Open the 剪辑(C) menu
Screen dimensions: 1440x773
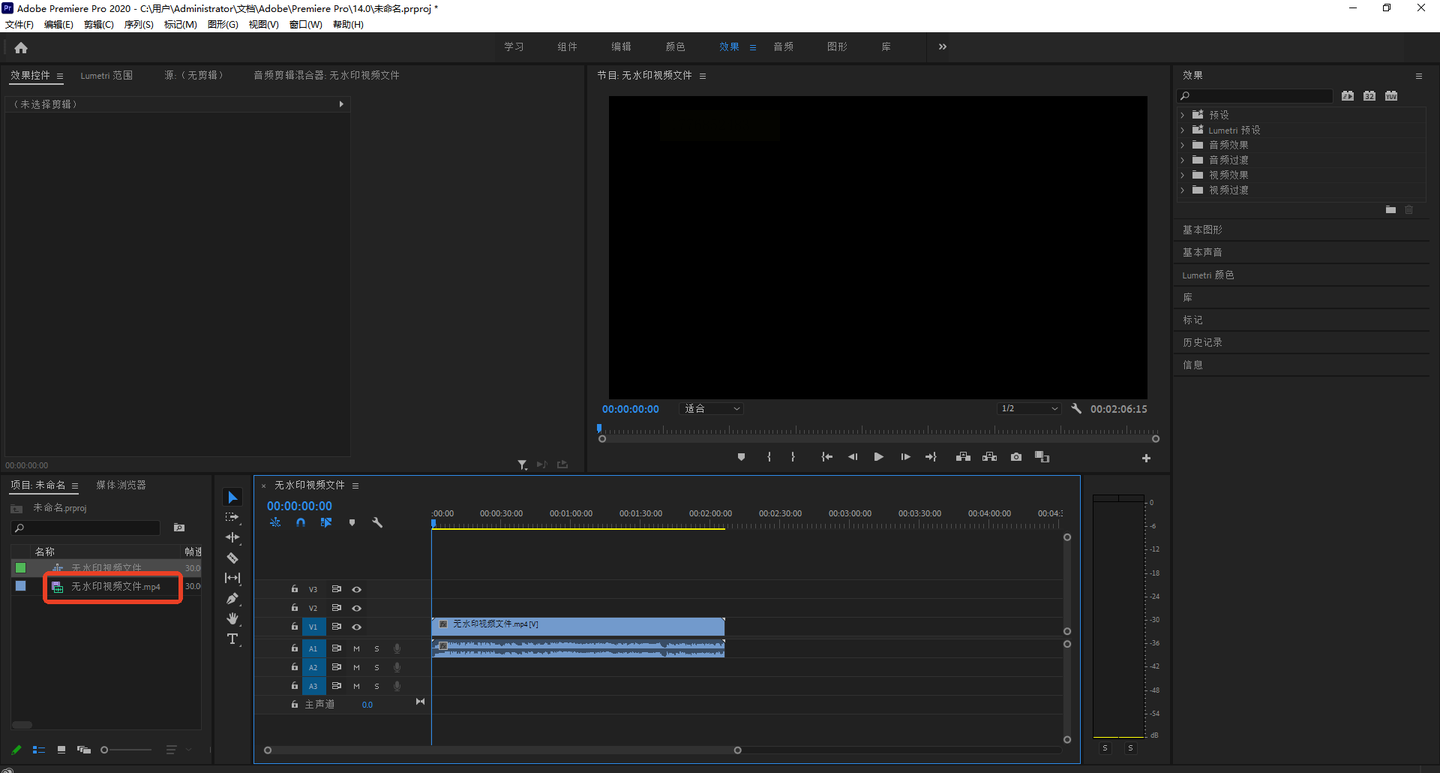[99, 24]
